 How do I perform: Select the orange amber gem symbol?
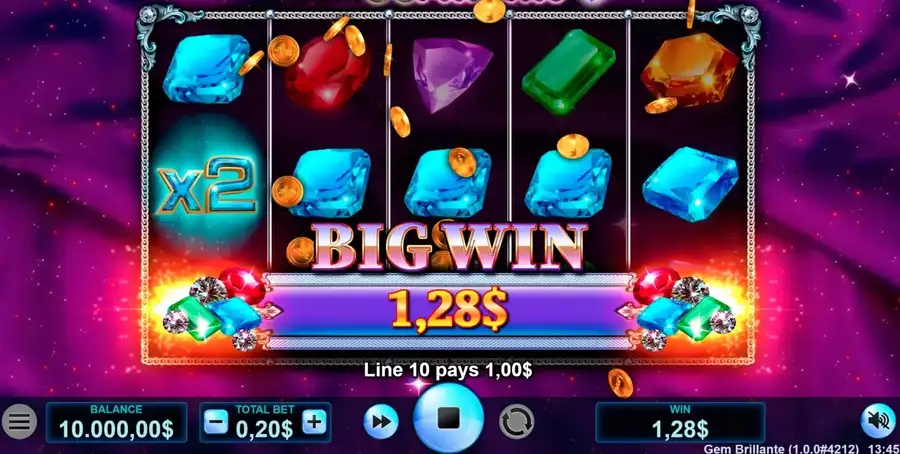point(689,70)
